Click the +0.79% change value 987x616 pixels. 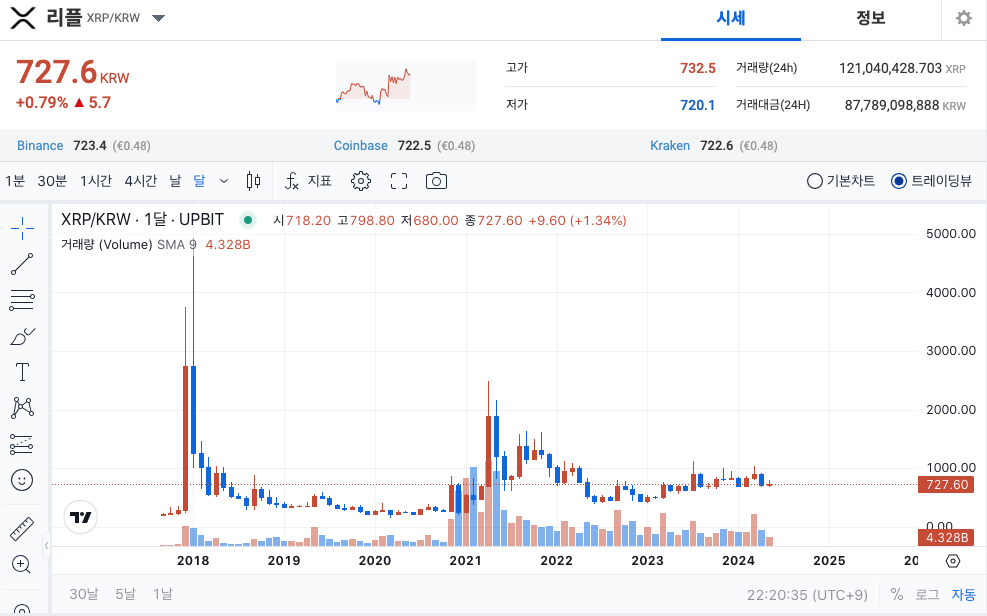[42, 103]
